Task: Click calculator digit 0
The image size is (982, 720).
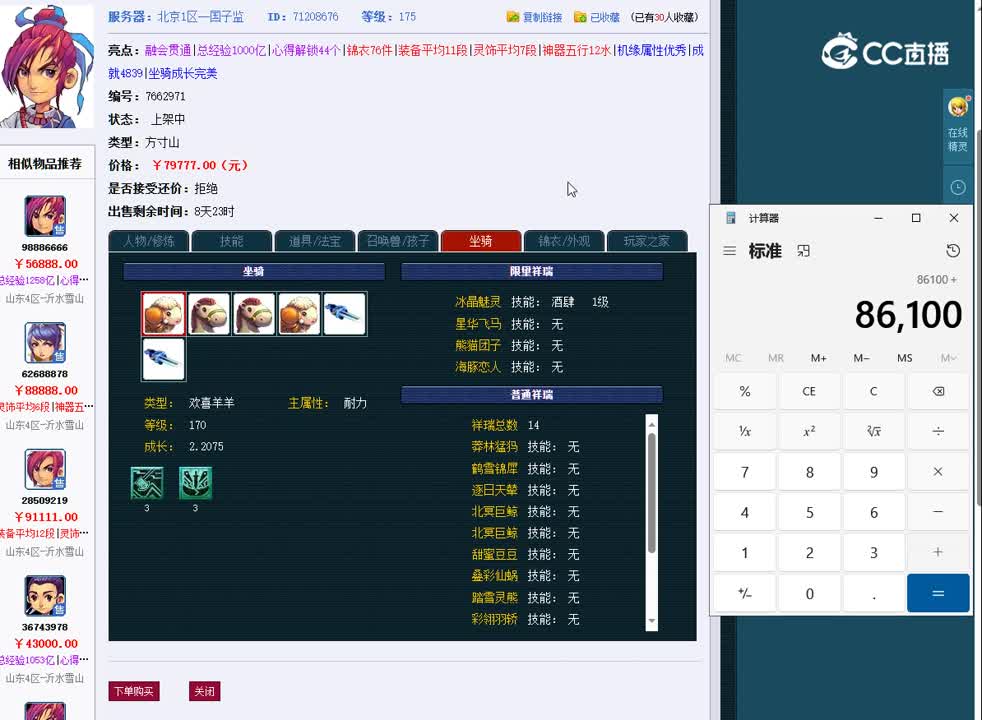Action: click(x=809, y=593)
